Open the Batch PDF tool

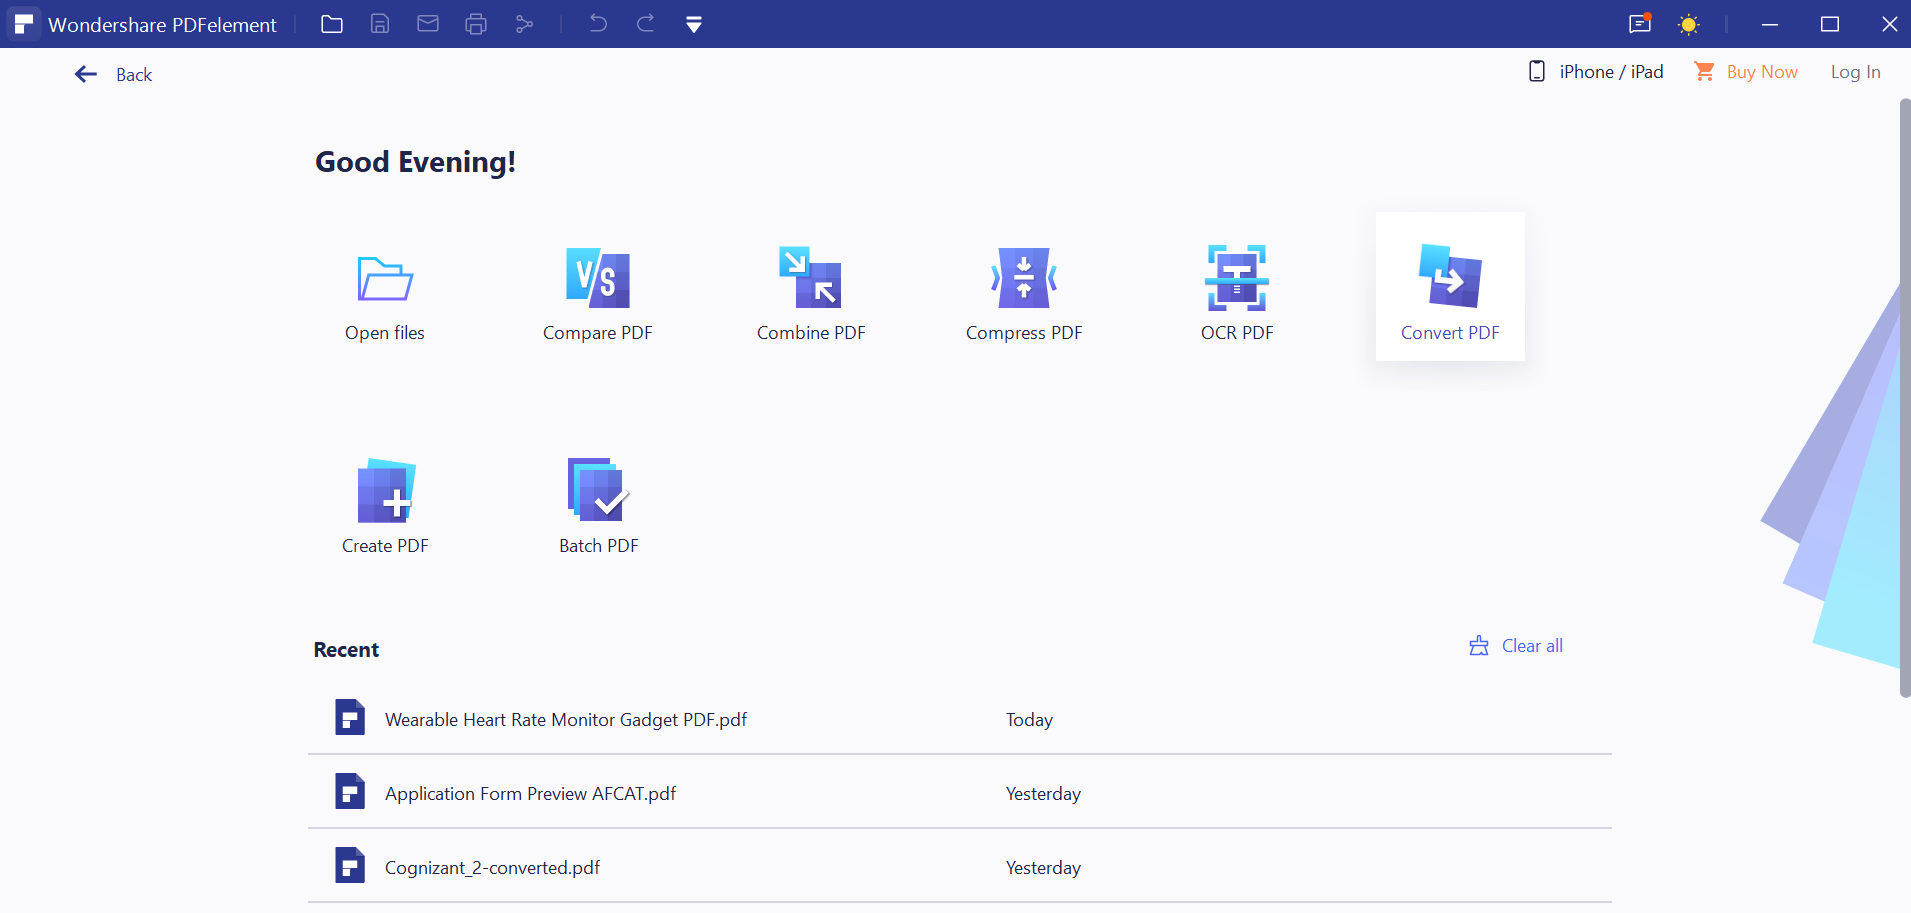click(x=598, y=492)
